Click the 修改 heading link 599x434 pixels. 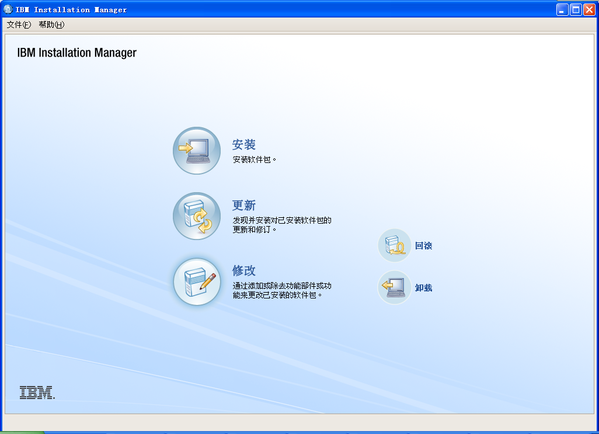[244, 270]
